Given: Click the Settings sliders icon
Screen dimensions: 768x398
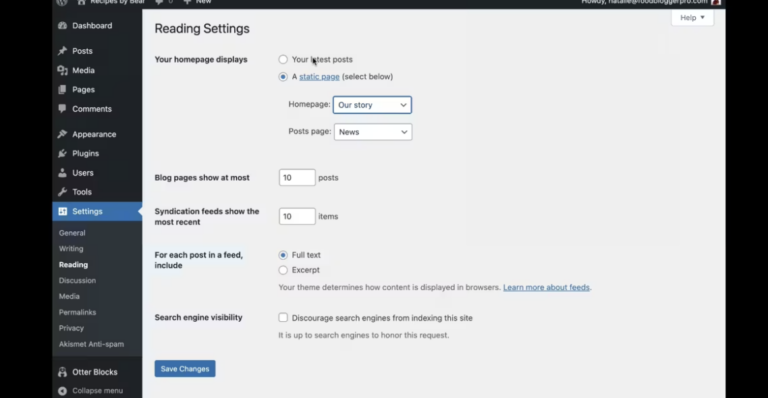Looking at the screenshot, I should (x=62, y=211).
